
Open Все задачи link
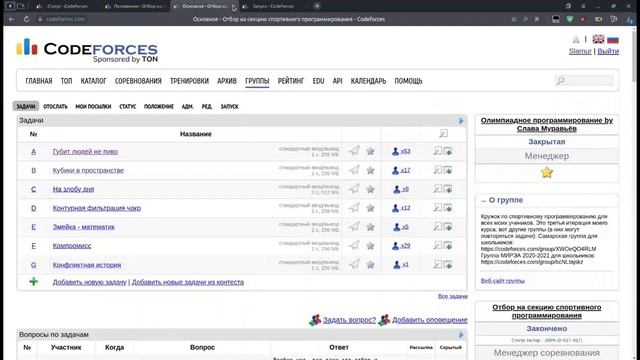coord(453,296)
